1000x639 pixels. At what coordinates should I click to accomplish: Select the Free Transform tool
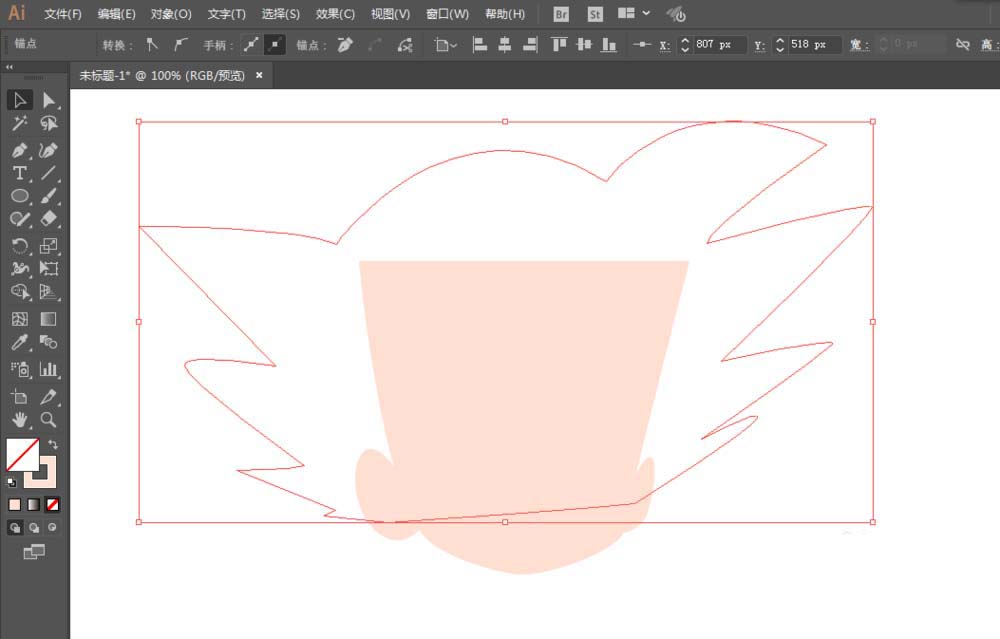click(x=48, y=268)
